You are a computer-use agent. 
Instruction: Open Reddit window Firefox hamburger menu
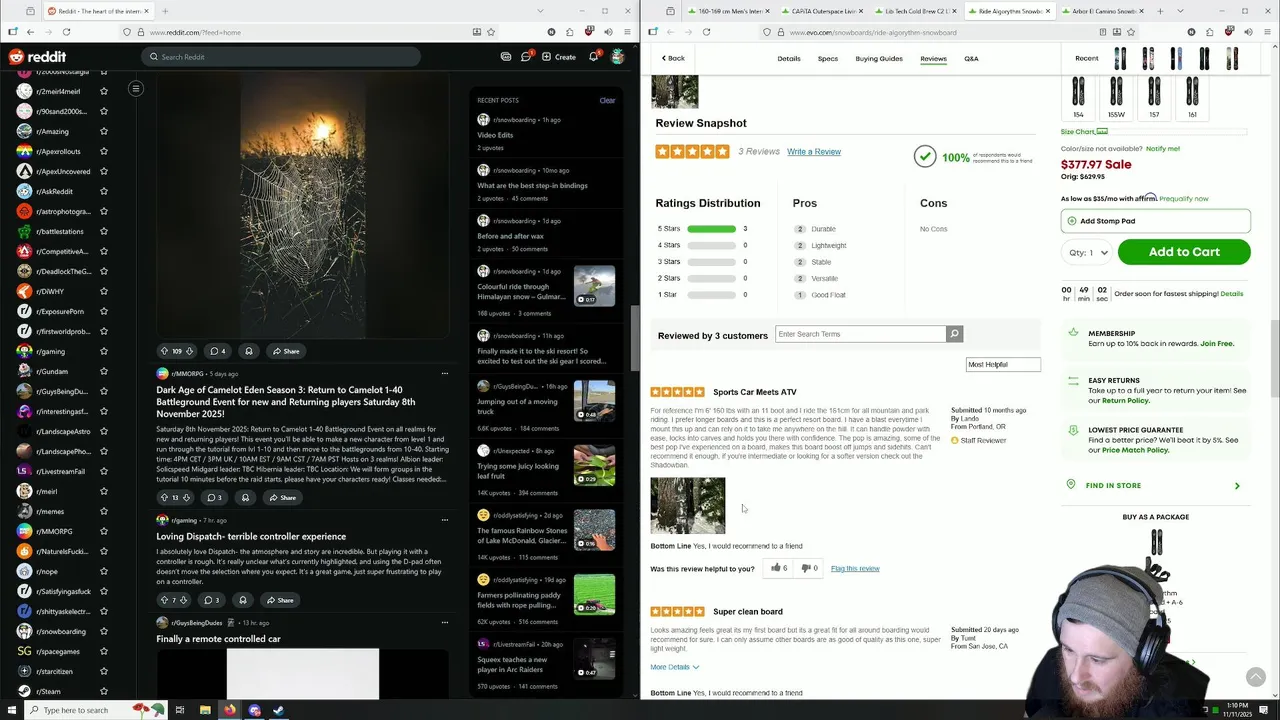click(628, 32)
